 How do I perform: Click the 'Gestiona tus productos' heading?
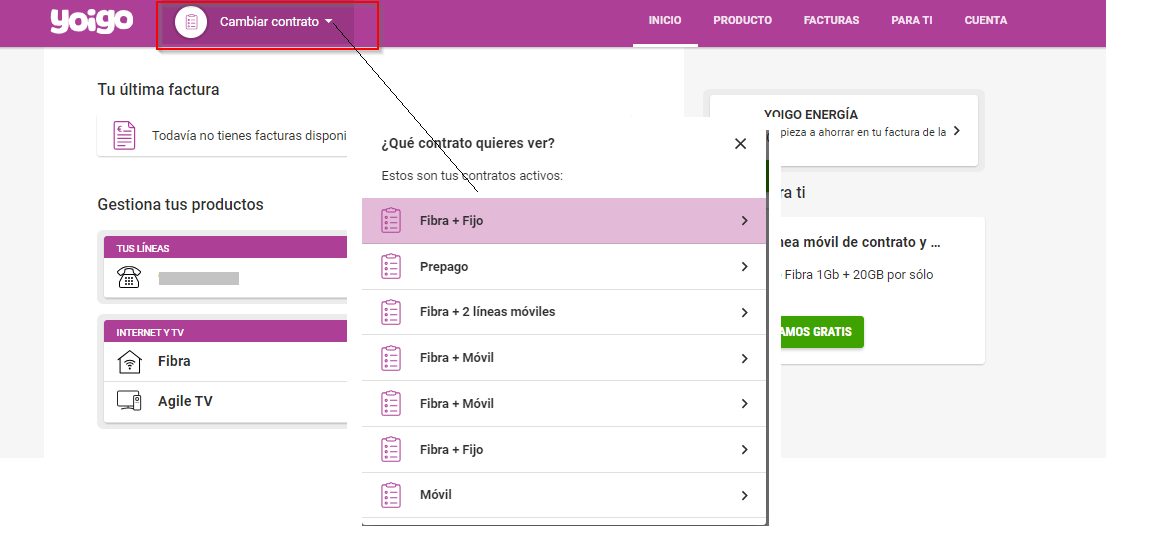pos(180,204)
